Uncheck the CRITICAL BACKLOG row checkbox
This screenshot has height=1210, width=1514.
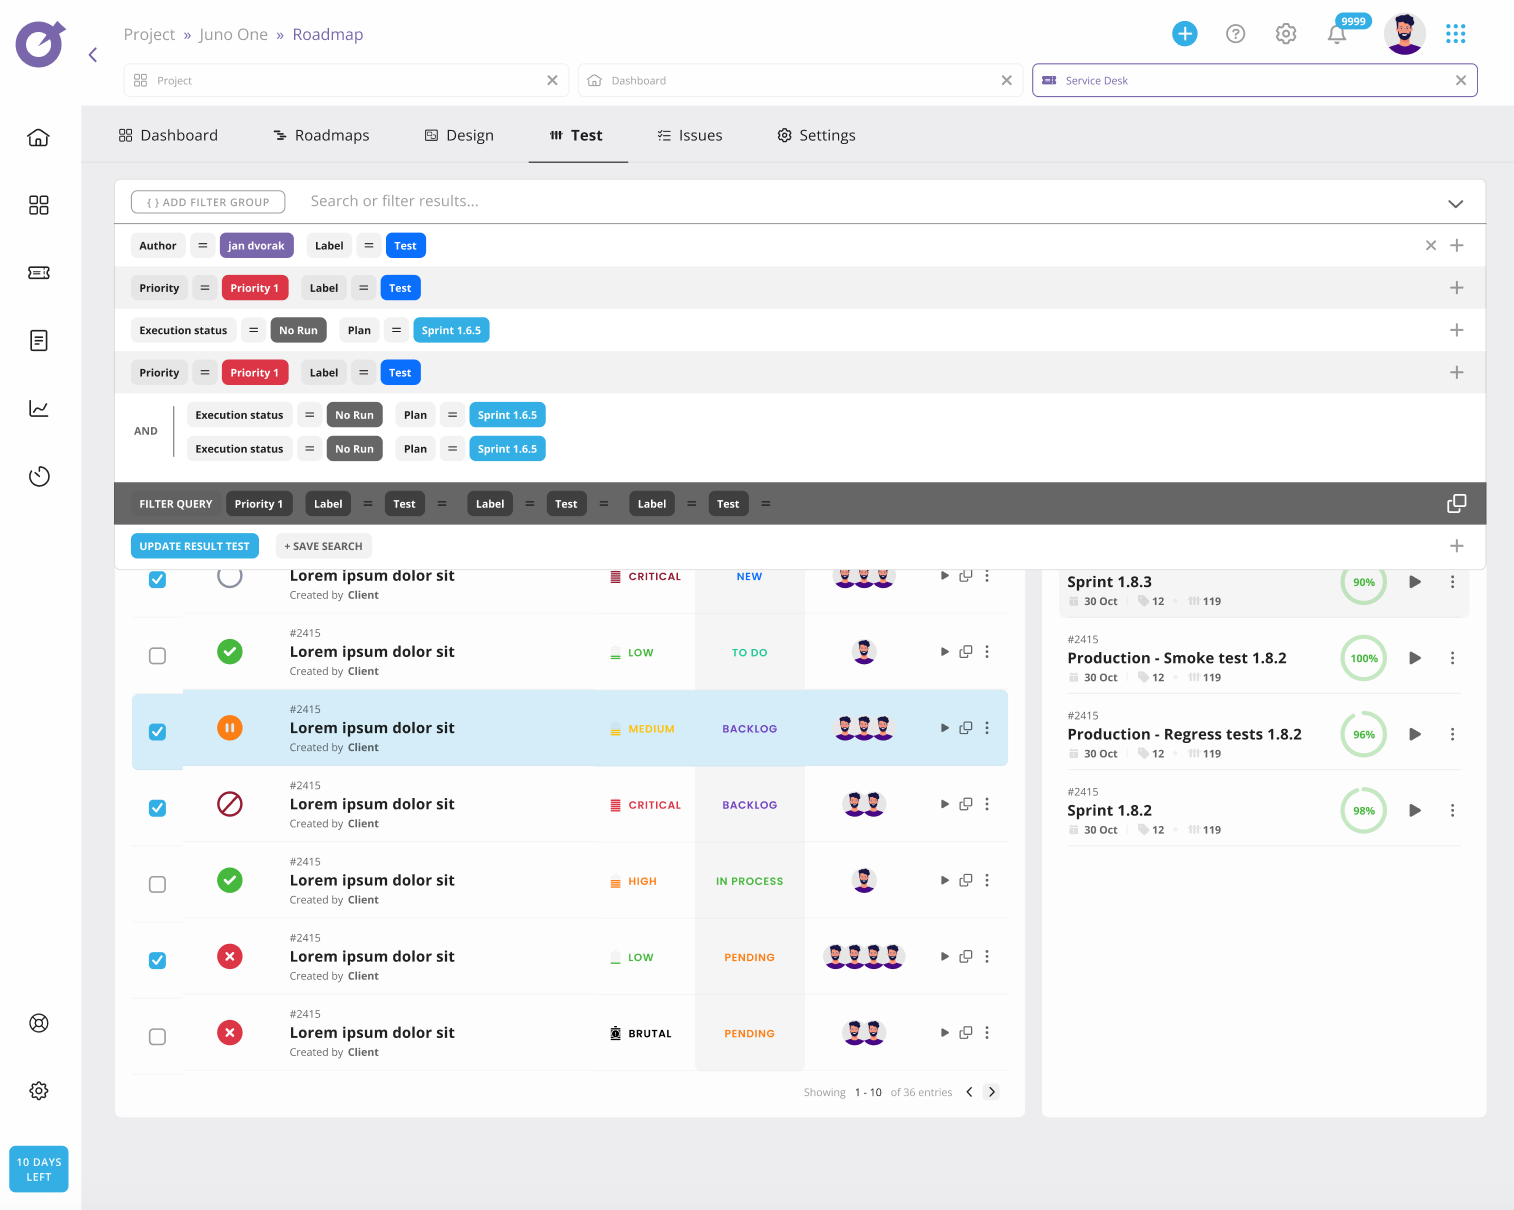[x=157, y=808]
